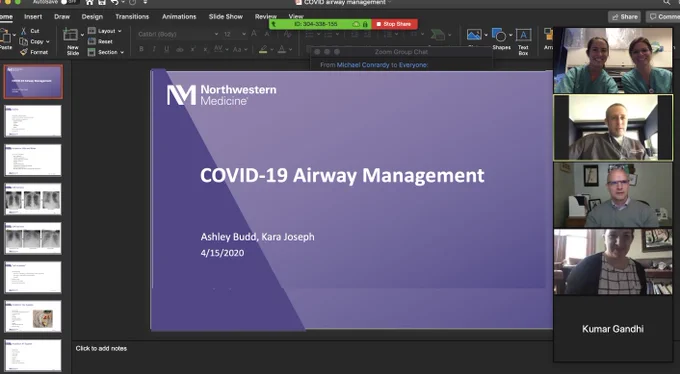The height and width of the screenshot is (374, 680).
Task: Open the Slide Show tab
Action: [226, 16]
